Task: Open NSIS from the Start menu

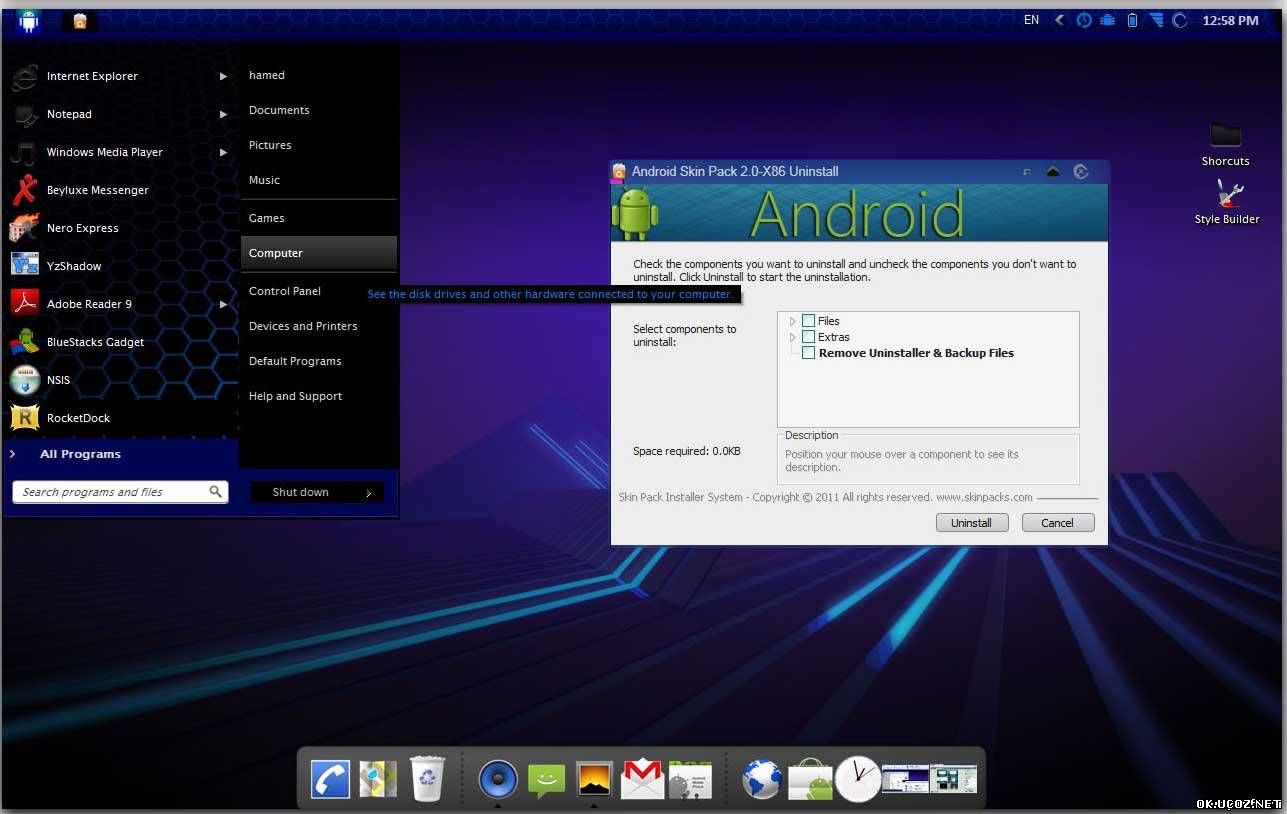Action: coord(121,380)
